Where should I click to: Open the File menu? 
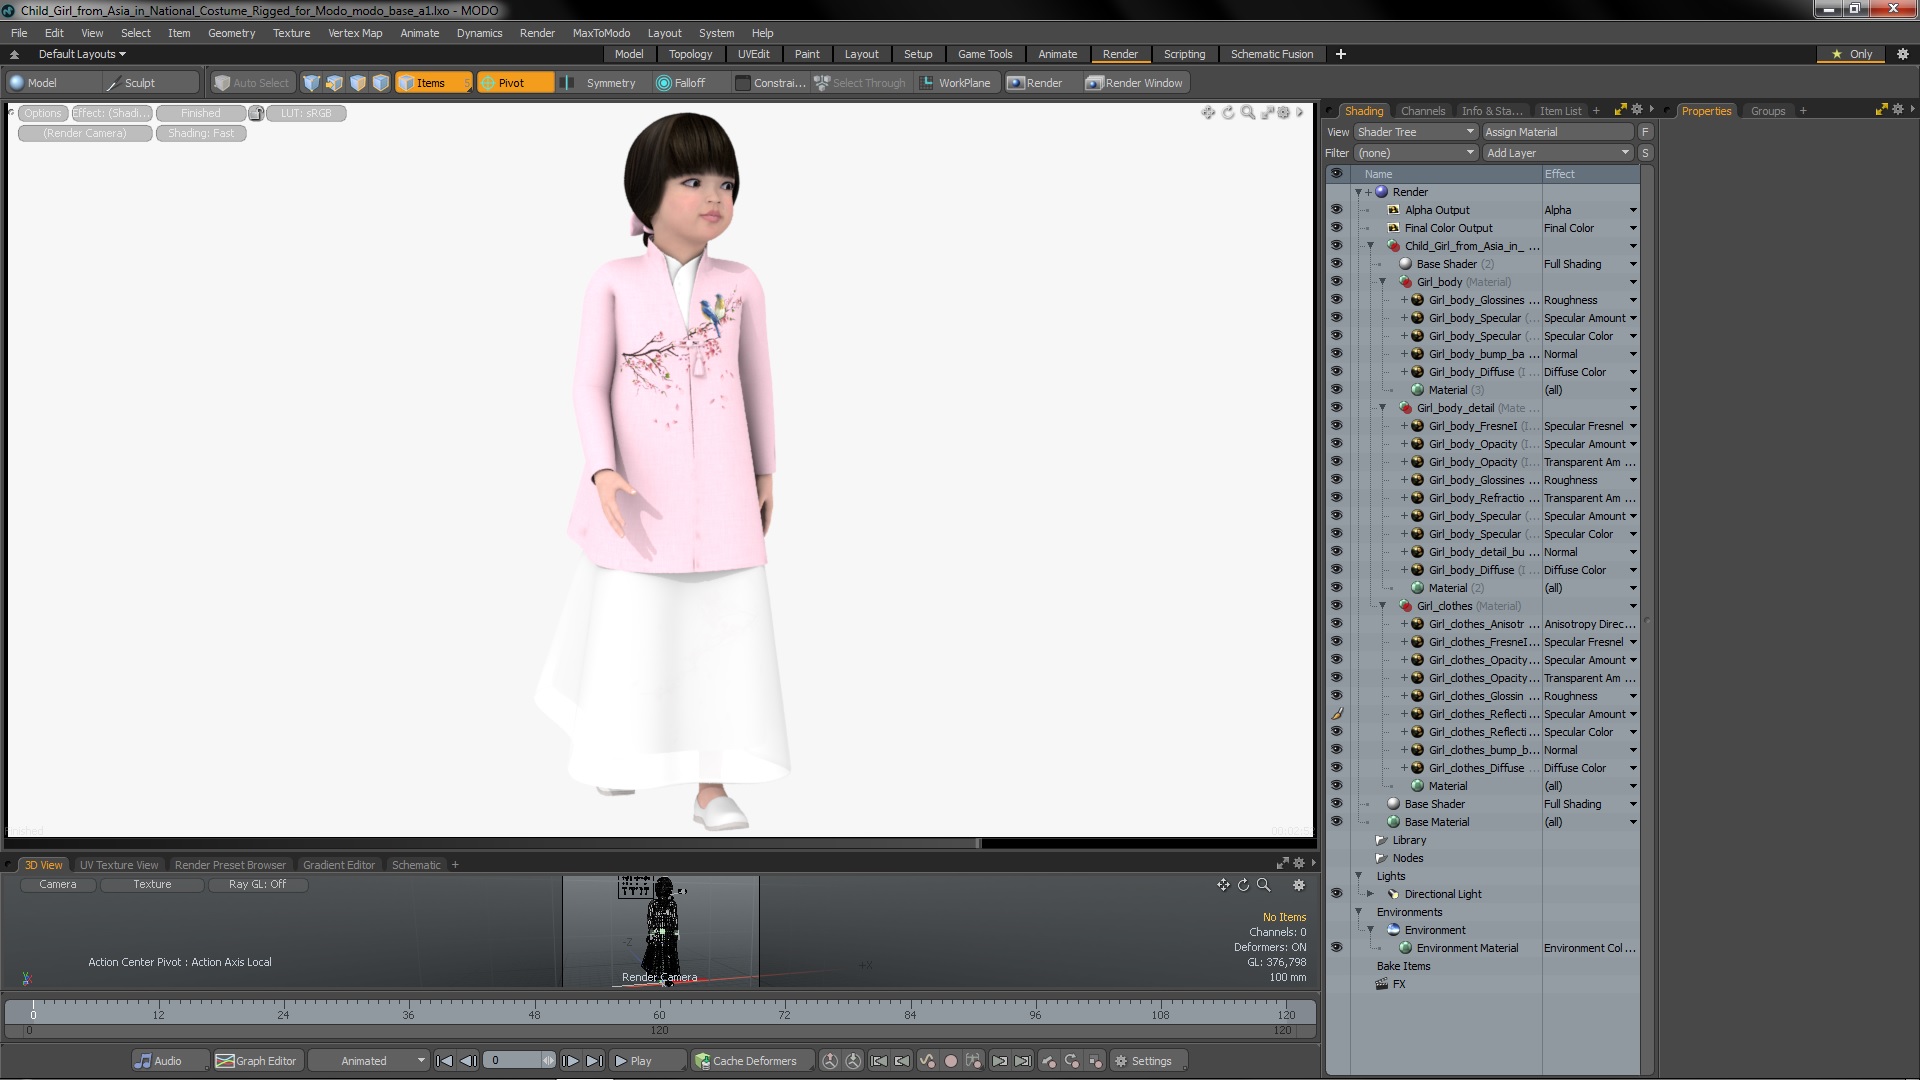19,33
